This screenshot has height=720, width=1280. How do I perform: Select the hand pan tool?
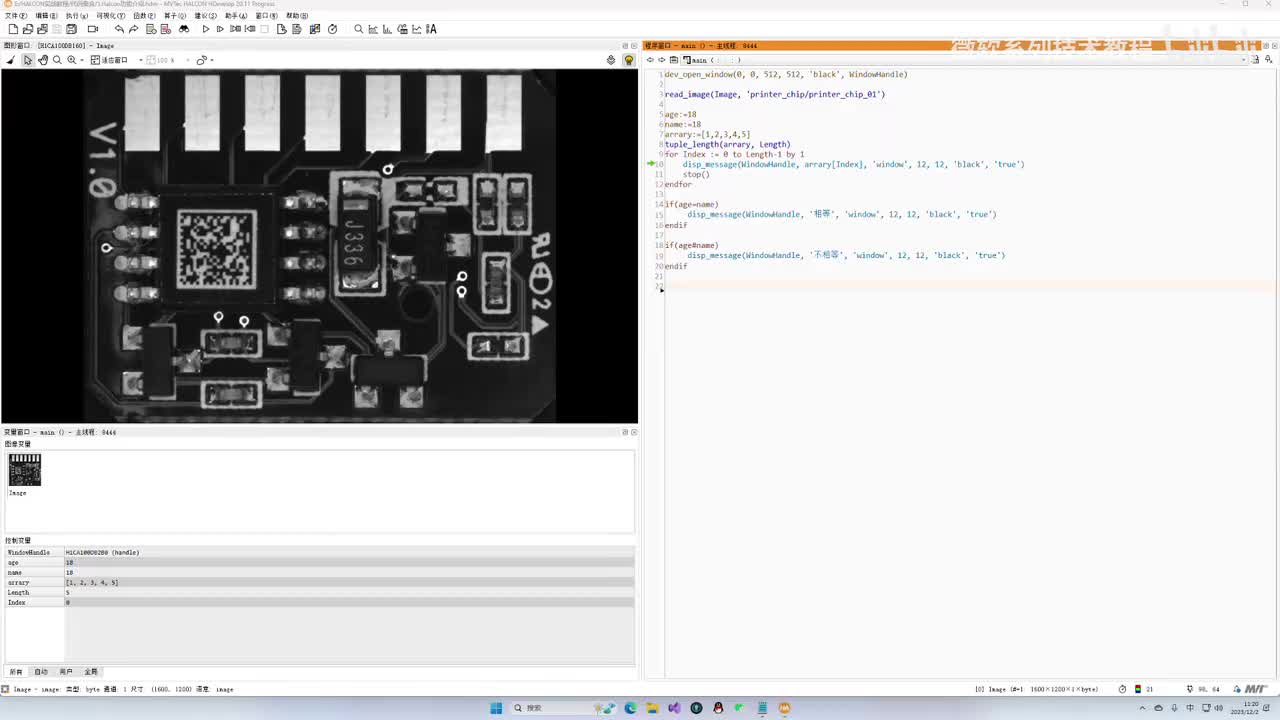click(x=42, y=60)
